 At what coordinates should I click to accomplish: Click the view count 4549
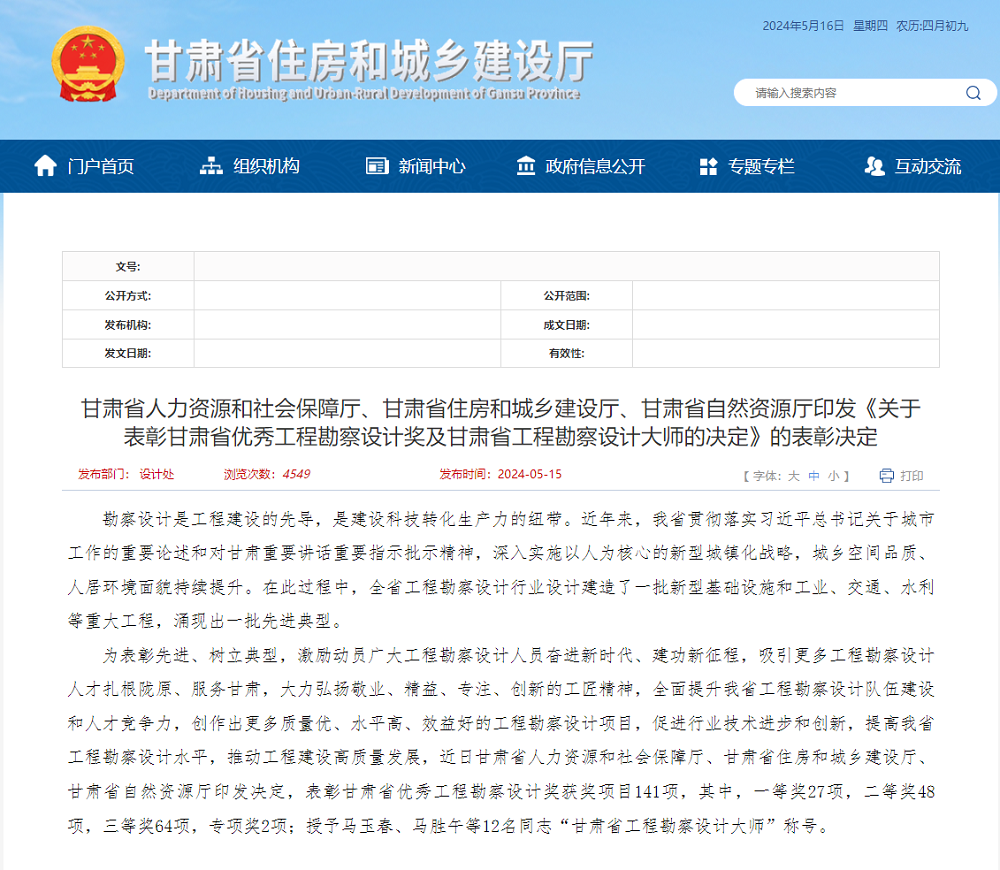pos(296,474)
